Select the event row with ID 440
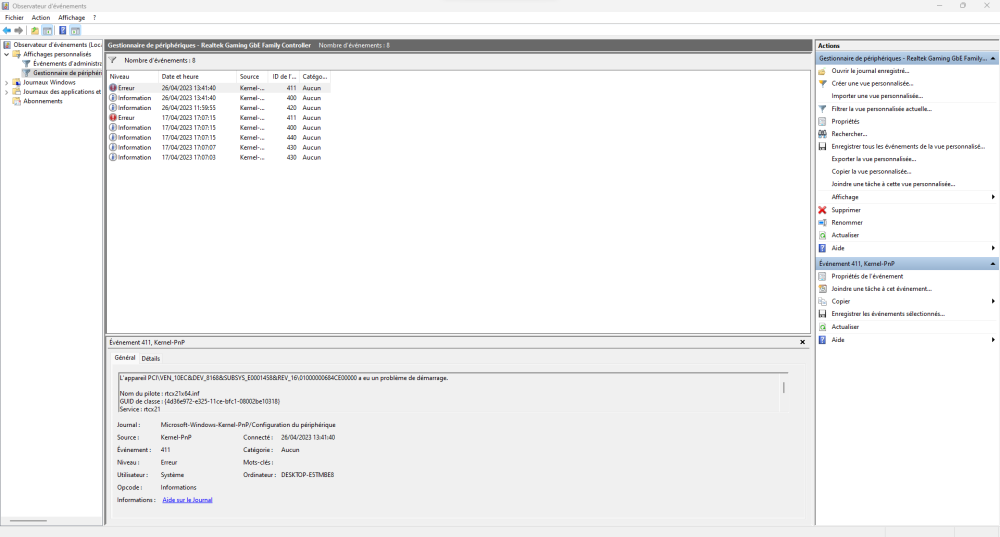 (219, 138)
